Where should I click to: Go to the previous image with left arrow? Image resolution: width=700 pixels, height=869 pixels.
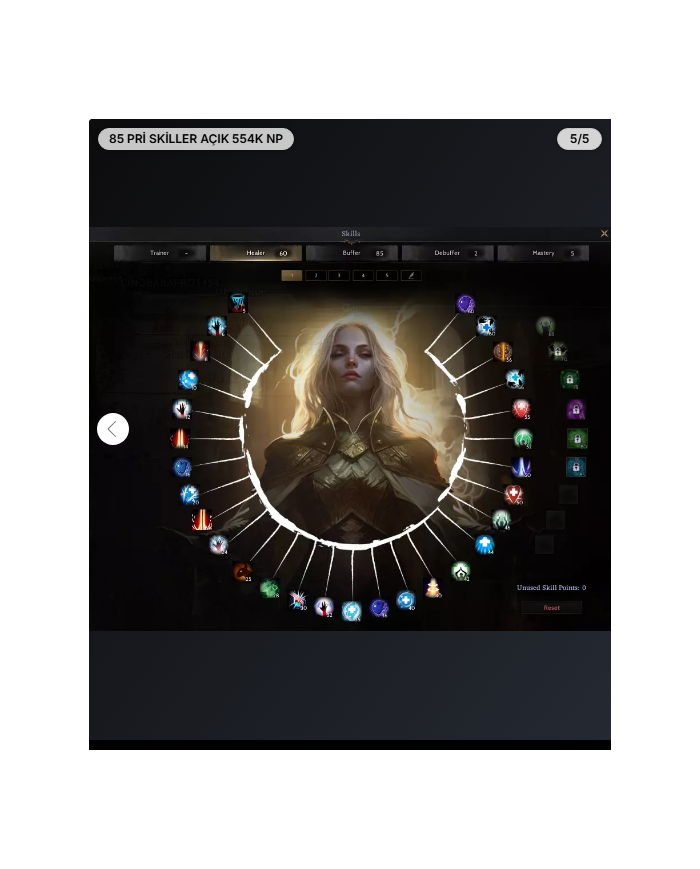pyautogui.click(x=113, y=429)
